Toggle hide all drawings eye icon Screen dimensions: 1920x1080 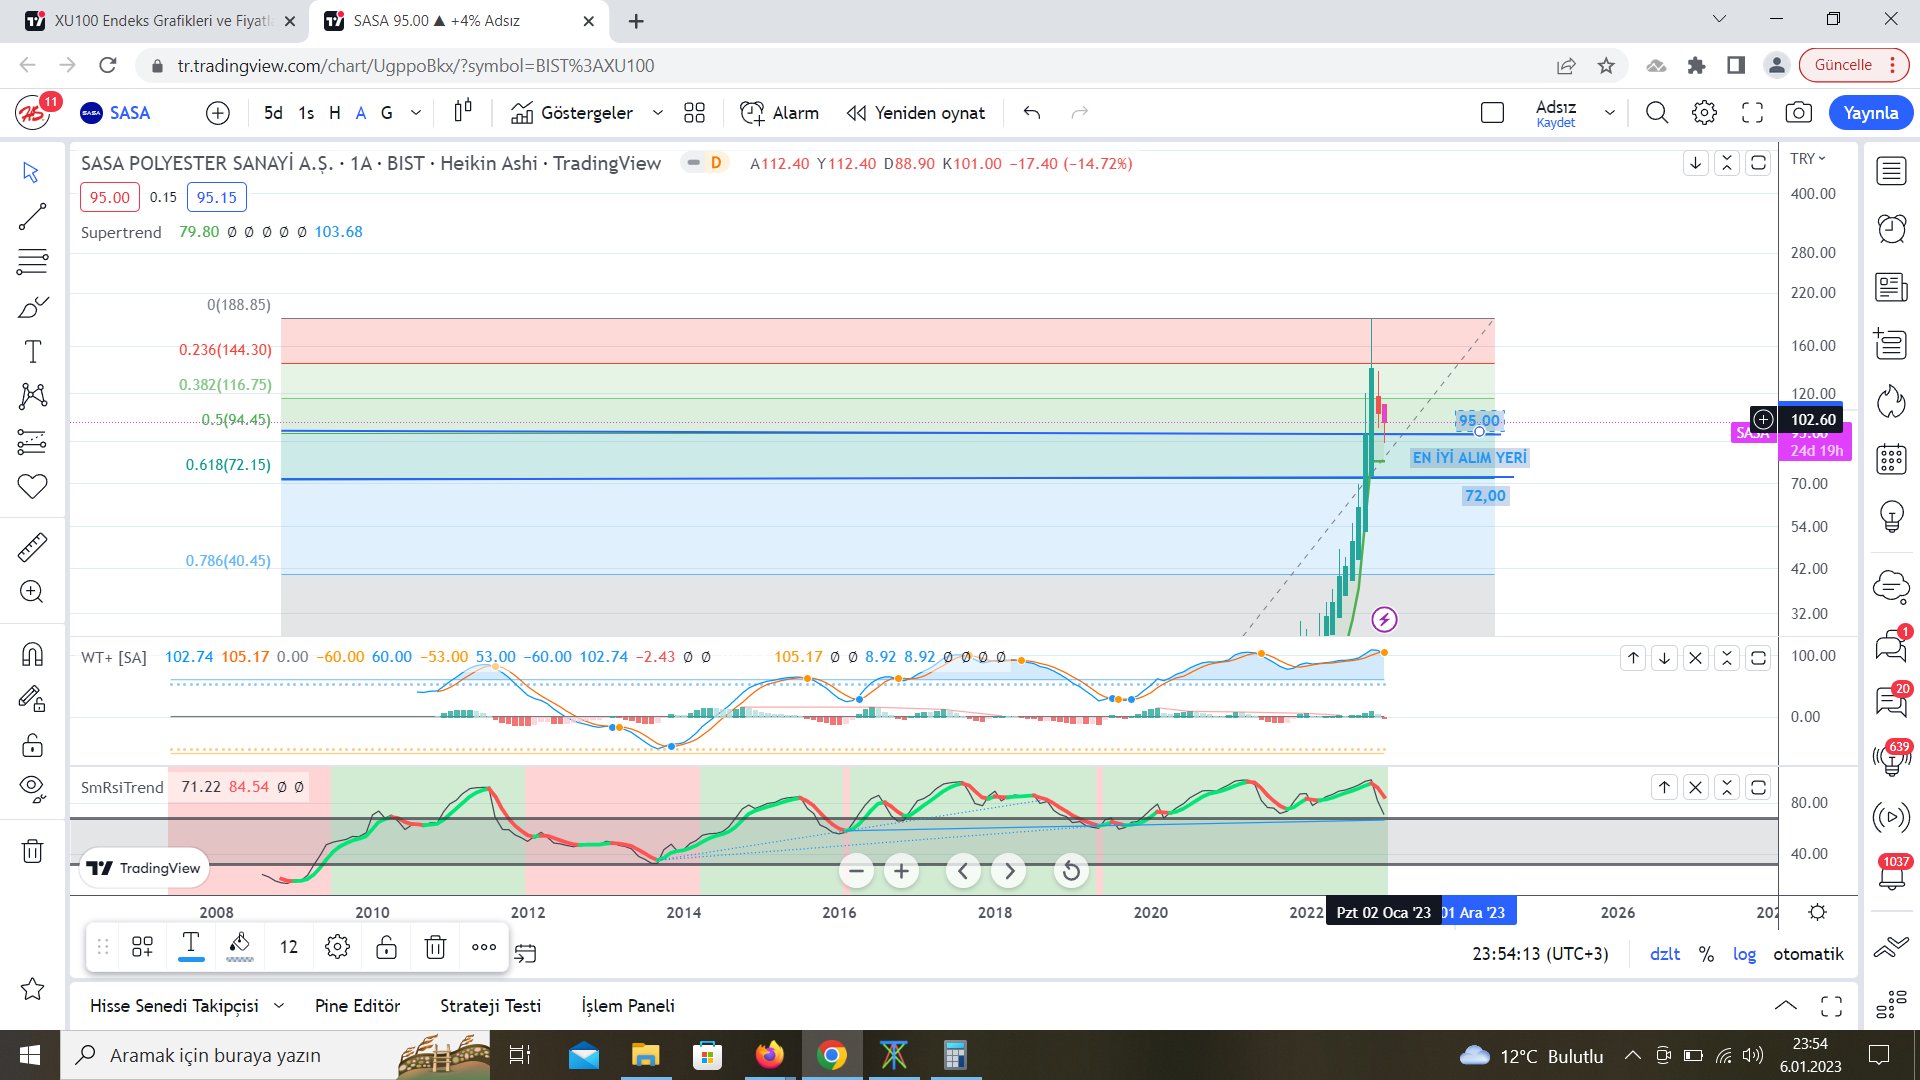pyautogui.click(x=32, y=789)
